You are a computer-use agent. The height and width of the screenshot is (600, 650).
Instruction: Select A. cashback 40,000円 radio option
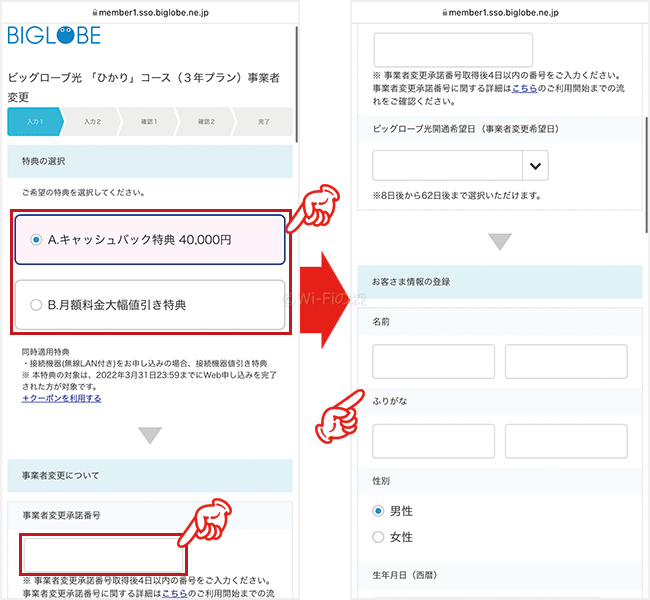coord(36,240)
